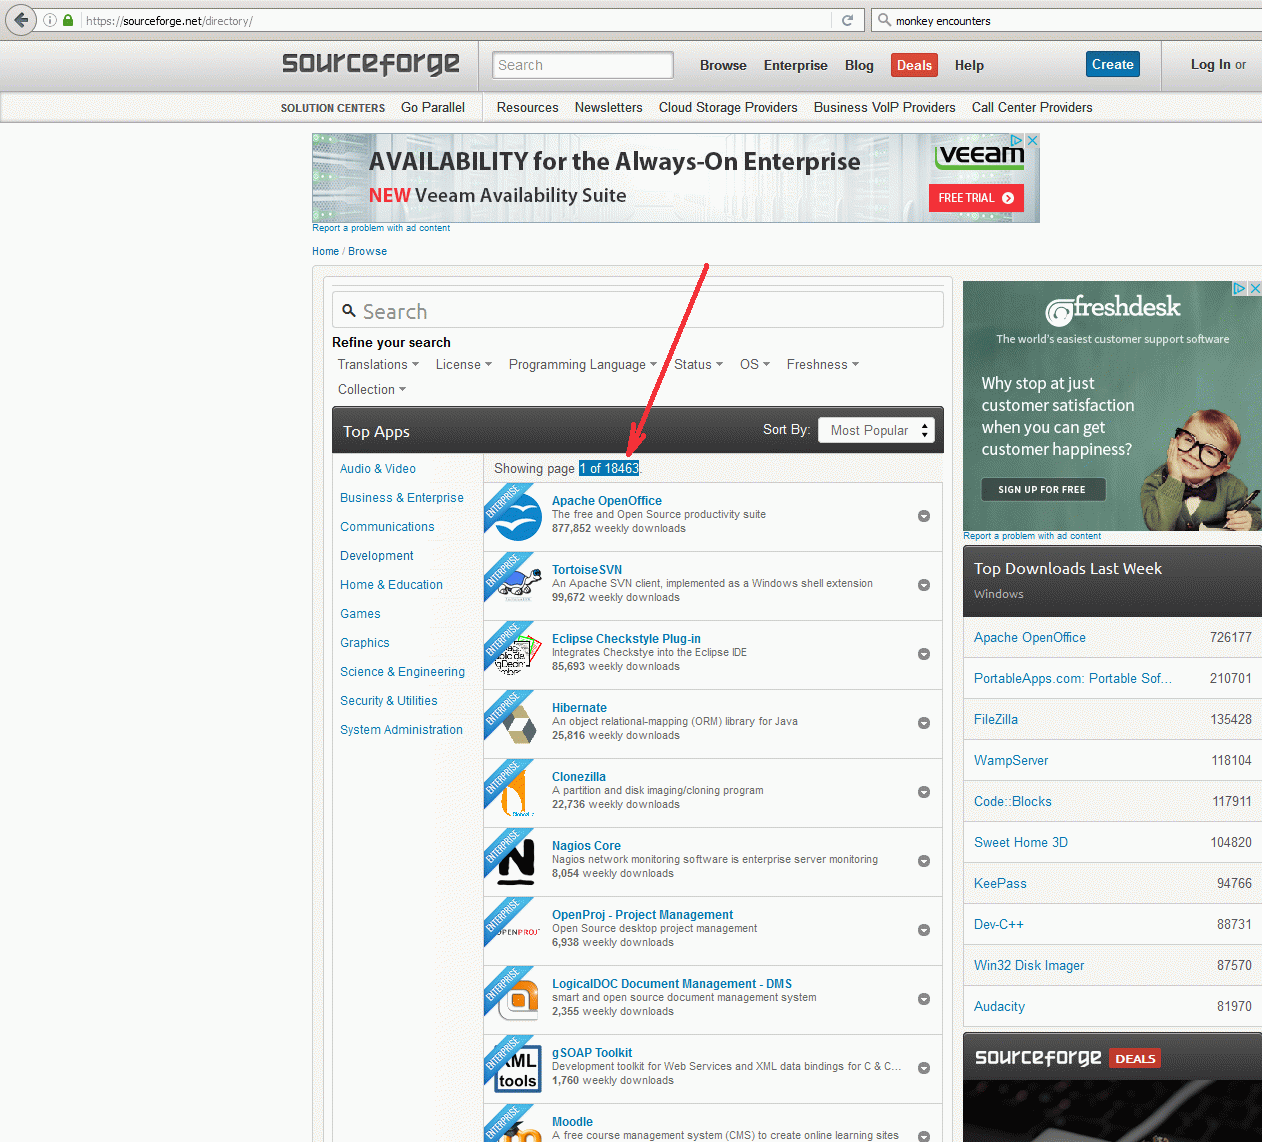Click FREE TRIAL button in Veeam ad
Viewport: 1262px width, 1142px height.
976,198
